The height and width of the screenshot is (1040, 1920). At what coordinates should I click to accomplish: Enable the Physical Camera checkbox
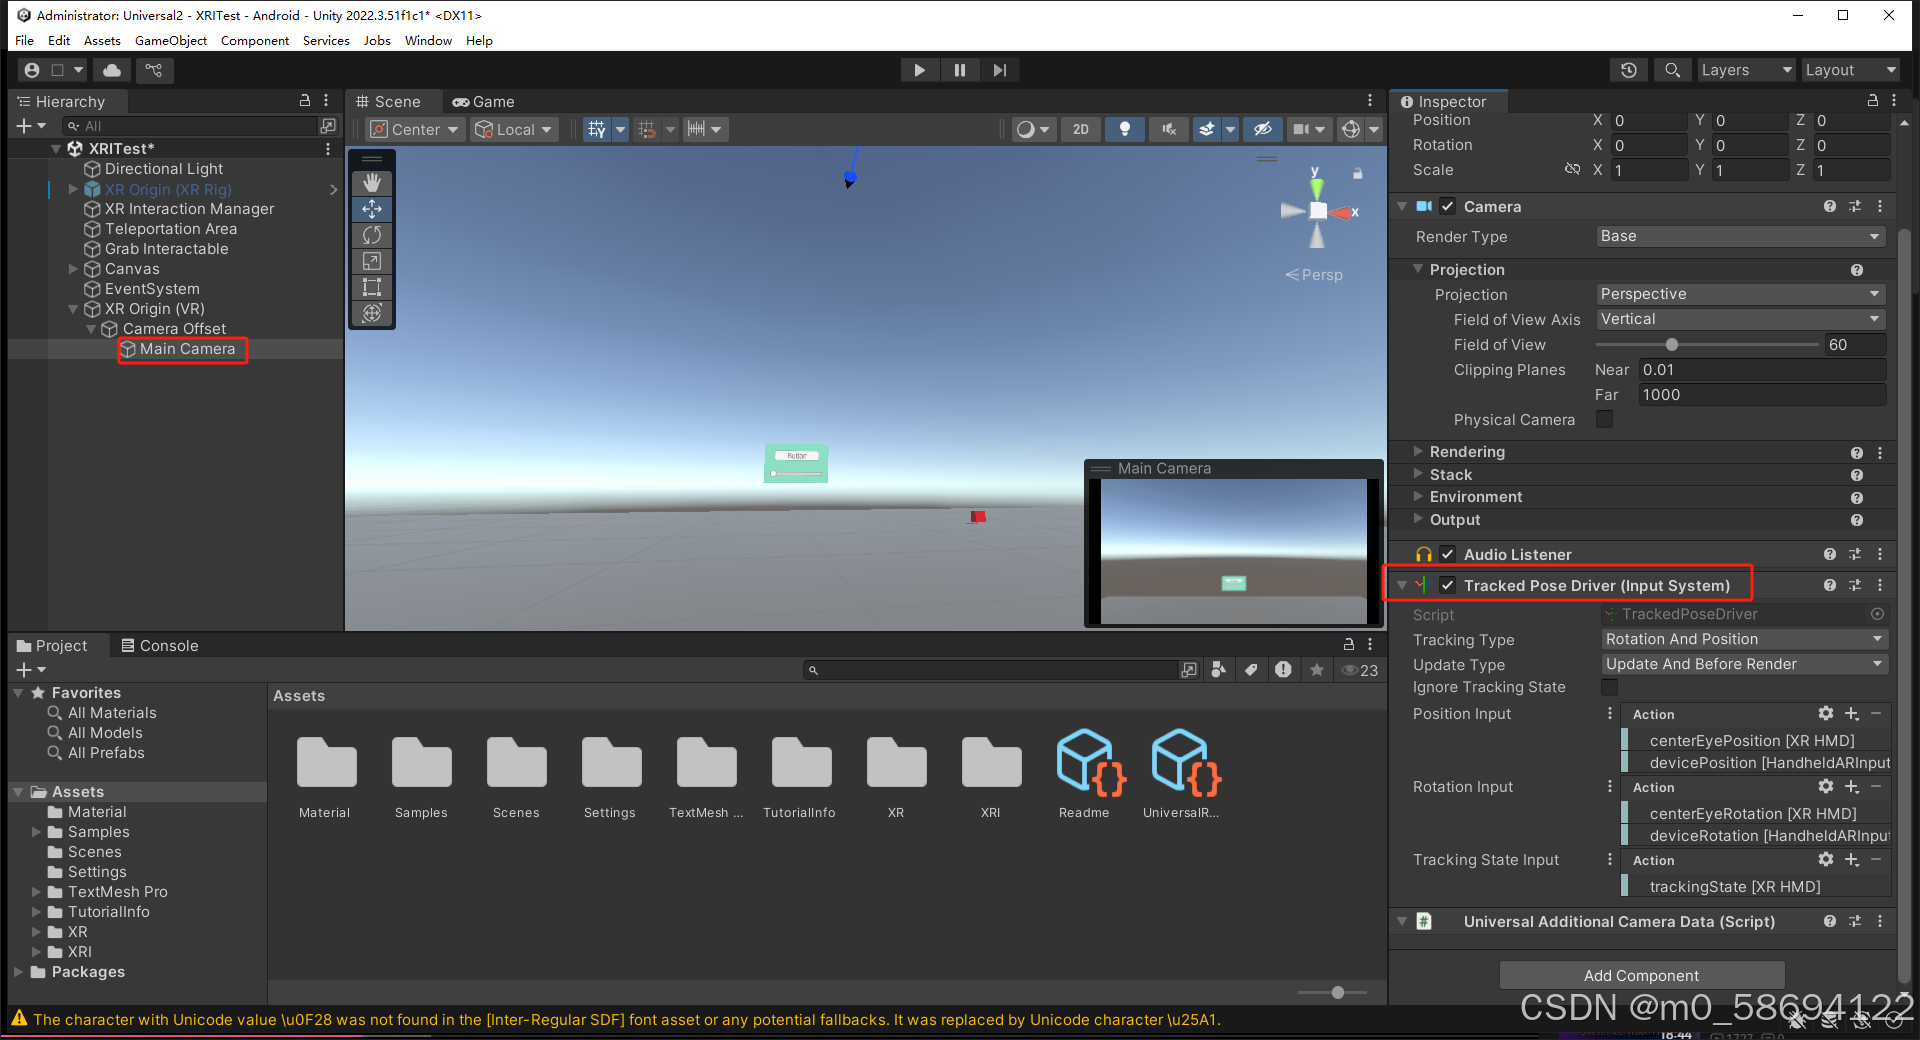(1604, 419)
